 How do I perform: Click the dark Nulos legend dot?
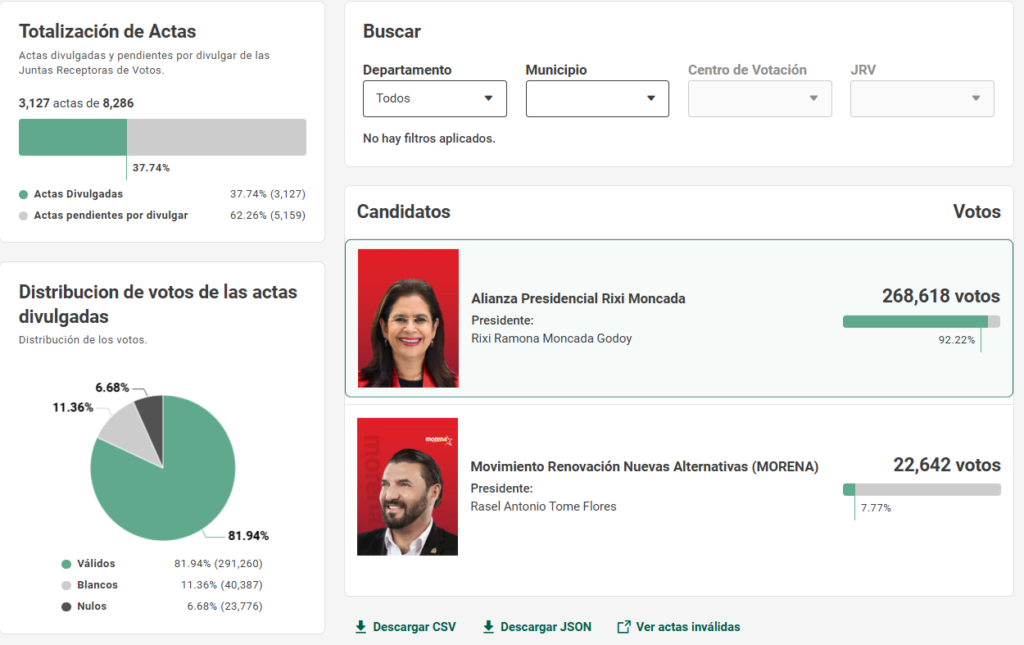click(66, 606)
